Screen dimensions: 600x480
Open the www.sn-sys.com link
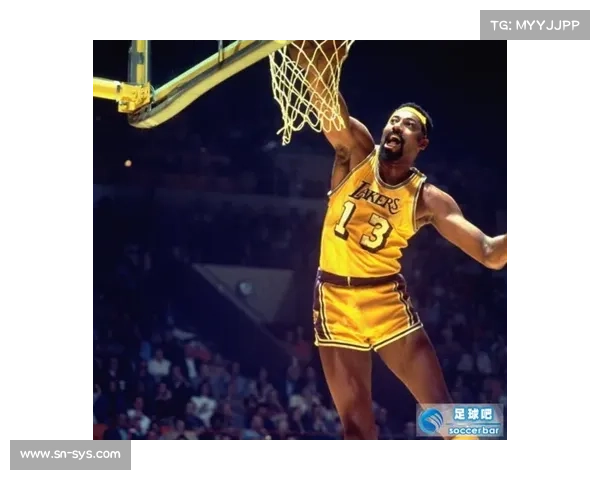[x=71, y=455]
